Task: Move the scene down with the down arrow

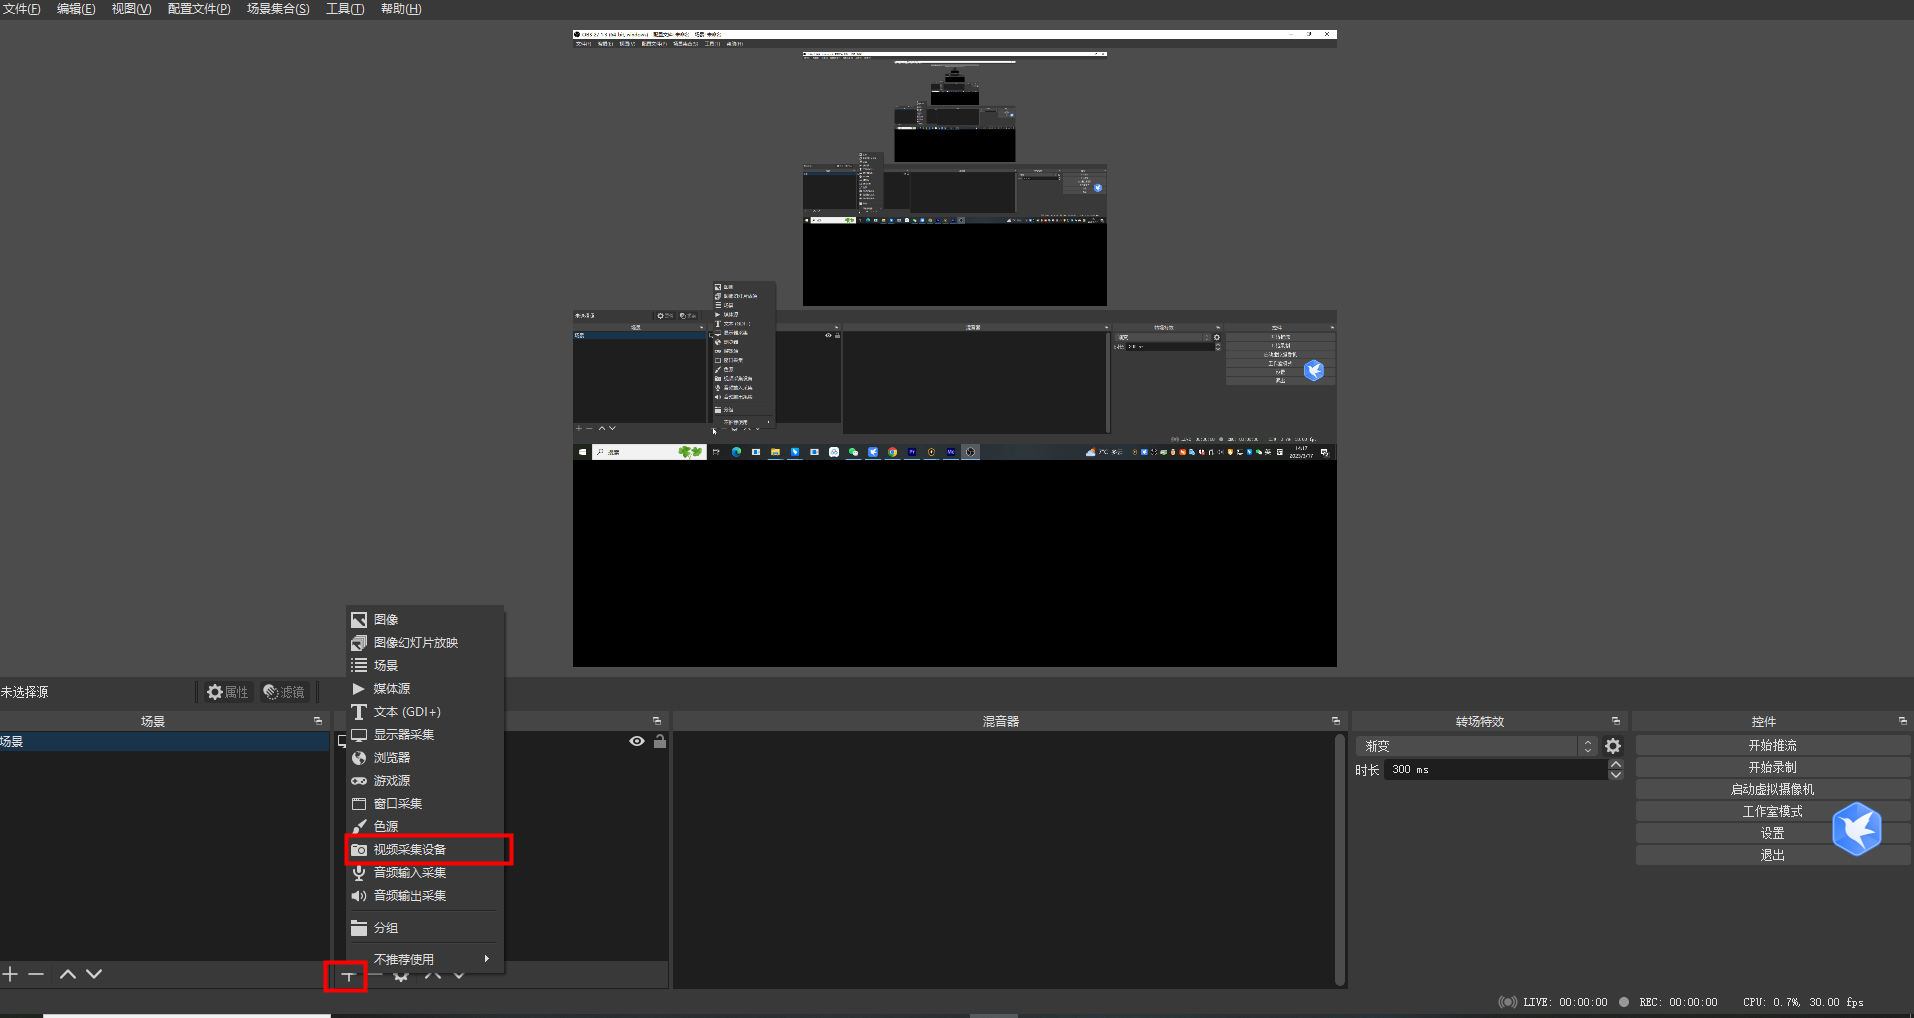Action: (94, 974)
